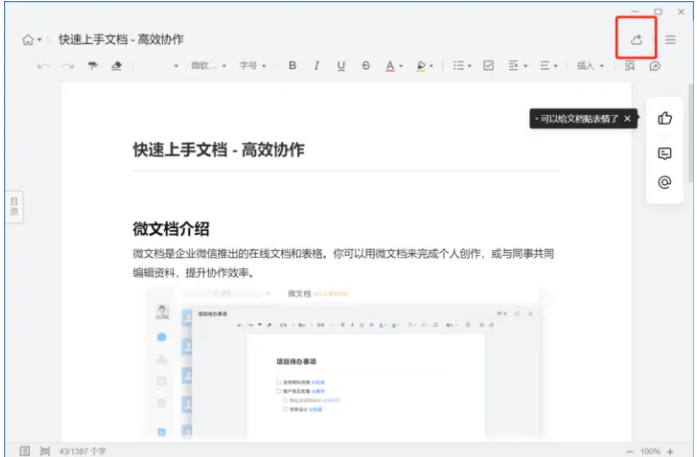Viewport: 697px width, 457px height.
Task: Open the hamburger menu at top right
Action: (x=670, y=40)
